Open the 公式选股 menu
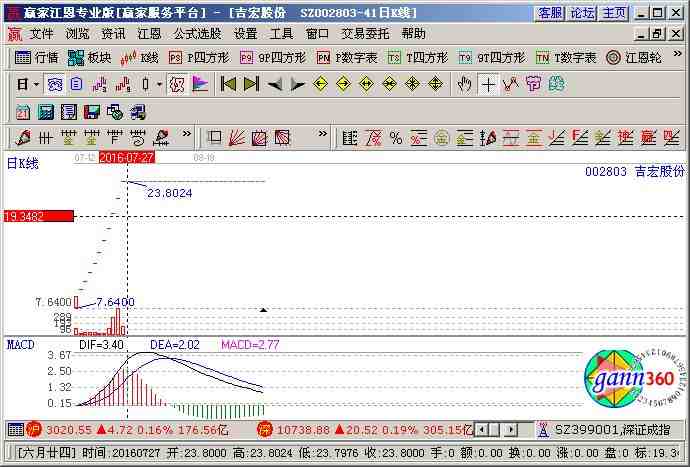Screen dimensions: 690x467 pos(198,33)
